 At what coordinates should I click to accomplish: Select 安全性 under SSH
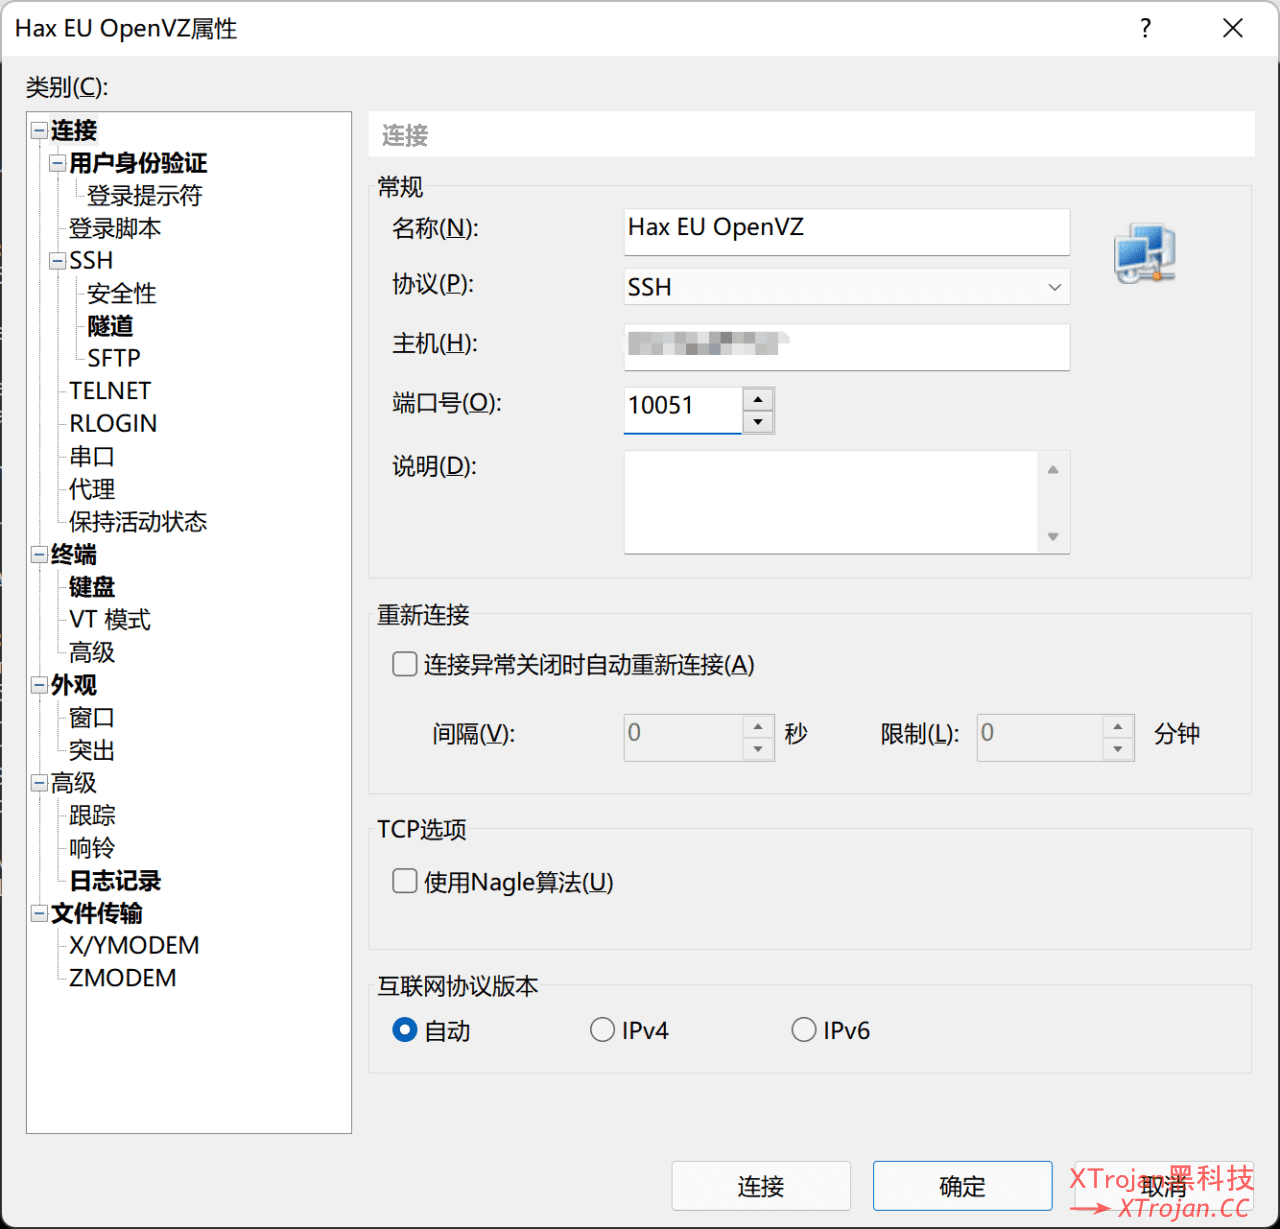pos(120,293)
